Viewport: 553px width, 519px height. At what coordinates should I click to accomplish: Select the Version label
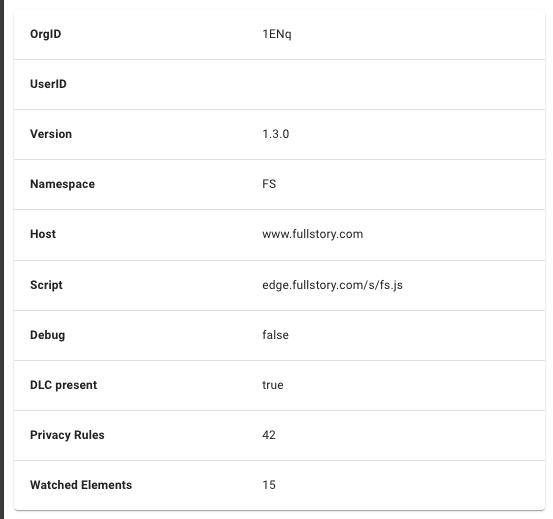(51, 134)
